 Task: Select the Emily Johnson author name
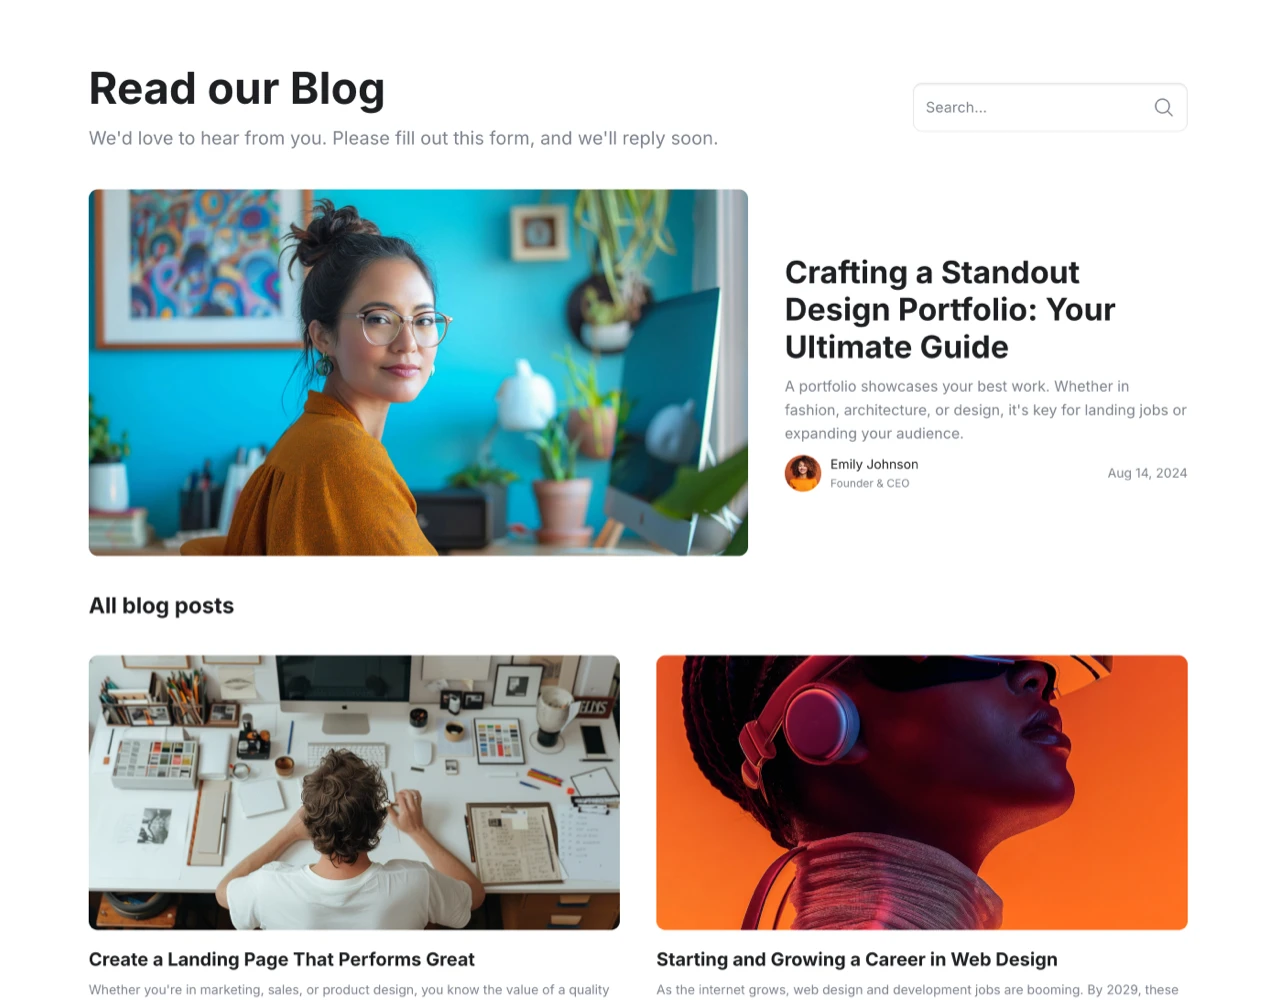tap(874, 464)
